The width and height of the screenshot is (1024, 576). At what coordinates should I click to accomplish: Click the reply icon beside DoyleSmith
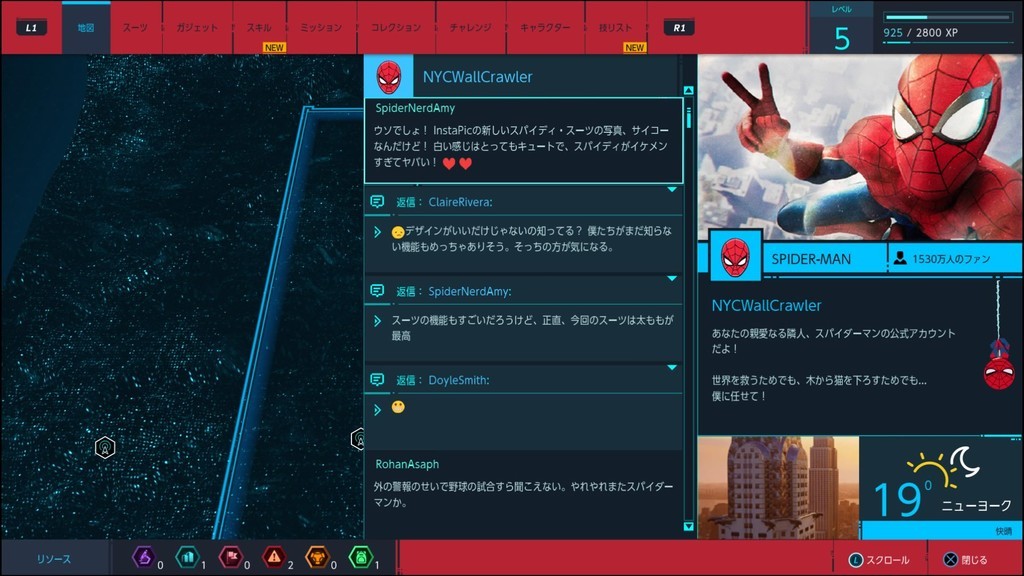[x=377, y=379]
